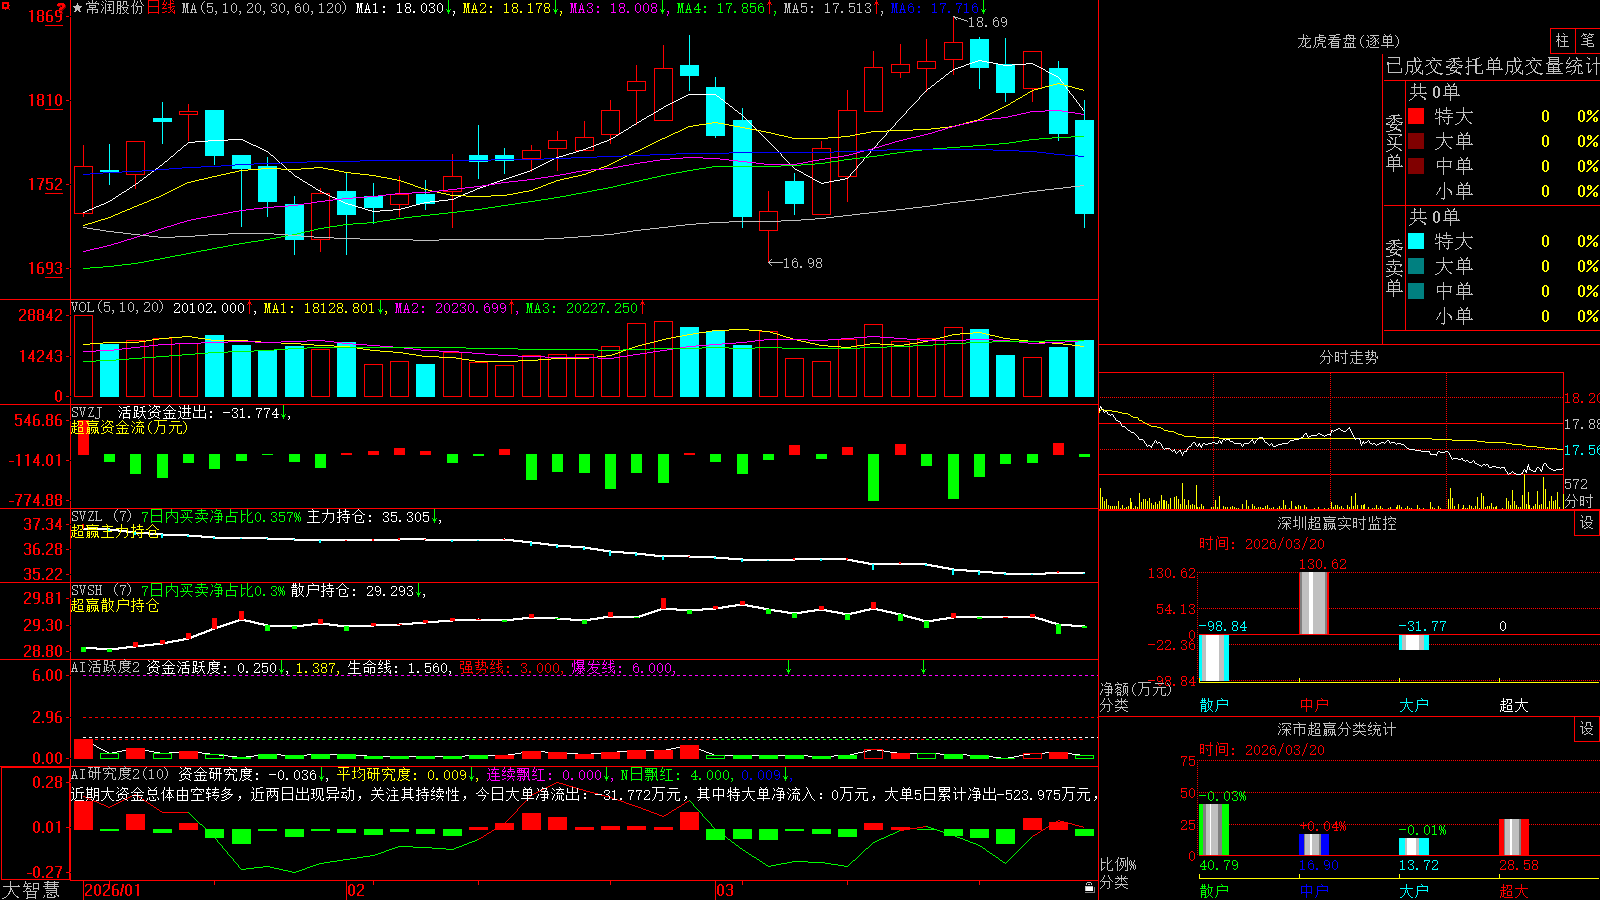This screenshot has width=1600, height=900.
Task: Open VOL(5,10,20) indicator parameters
Action: point(117,308)
